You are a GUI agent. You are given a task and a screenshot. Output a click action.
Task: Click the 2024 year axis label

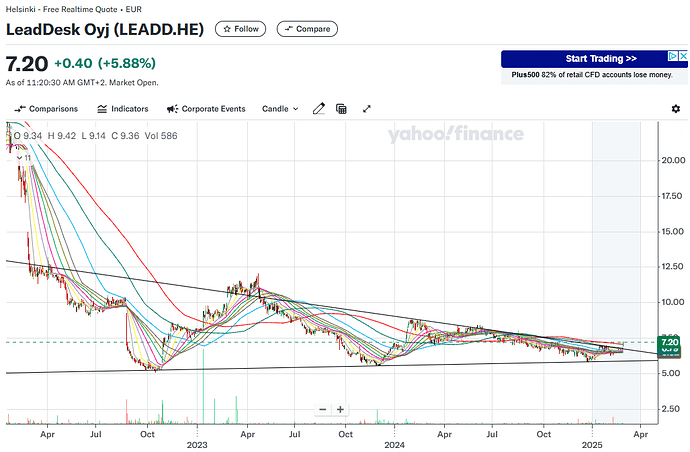coord(394,445)
